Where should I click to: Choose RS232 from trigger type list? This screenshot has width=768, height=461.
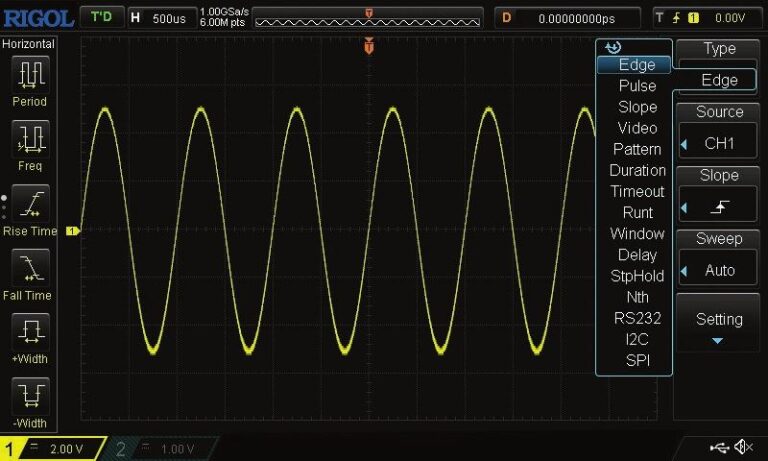pos(637,318)
